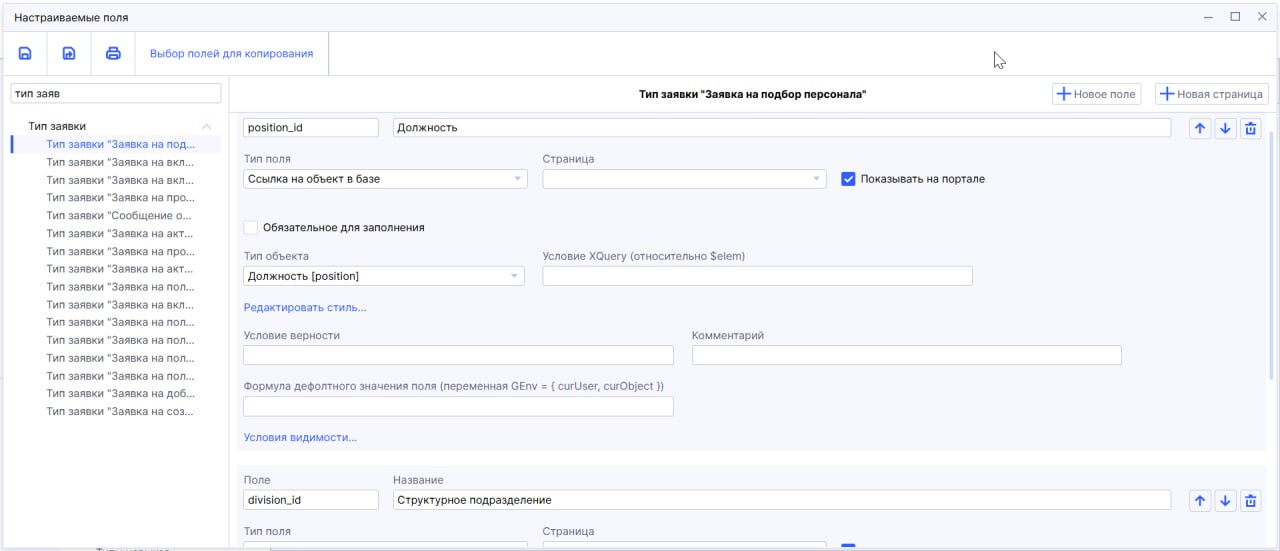Screen dimensions: 1280x551
Task: Delete the position_id field via trash icon
Action: [1250, 128]
